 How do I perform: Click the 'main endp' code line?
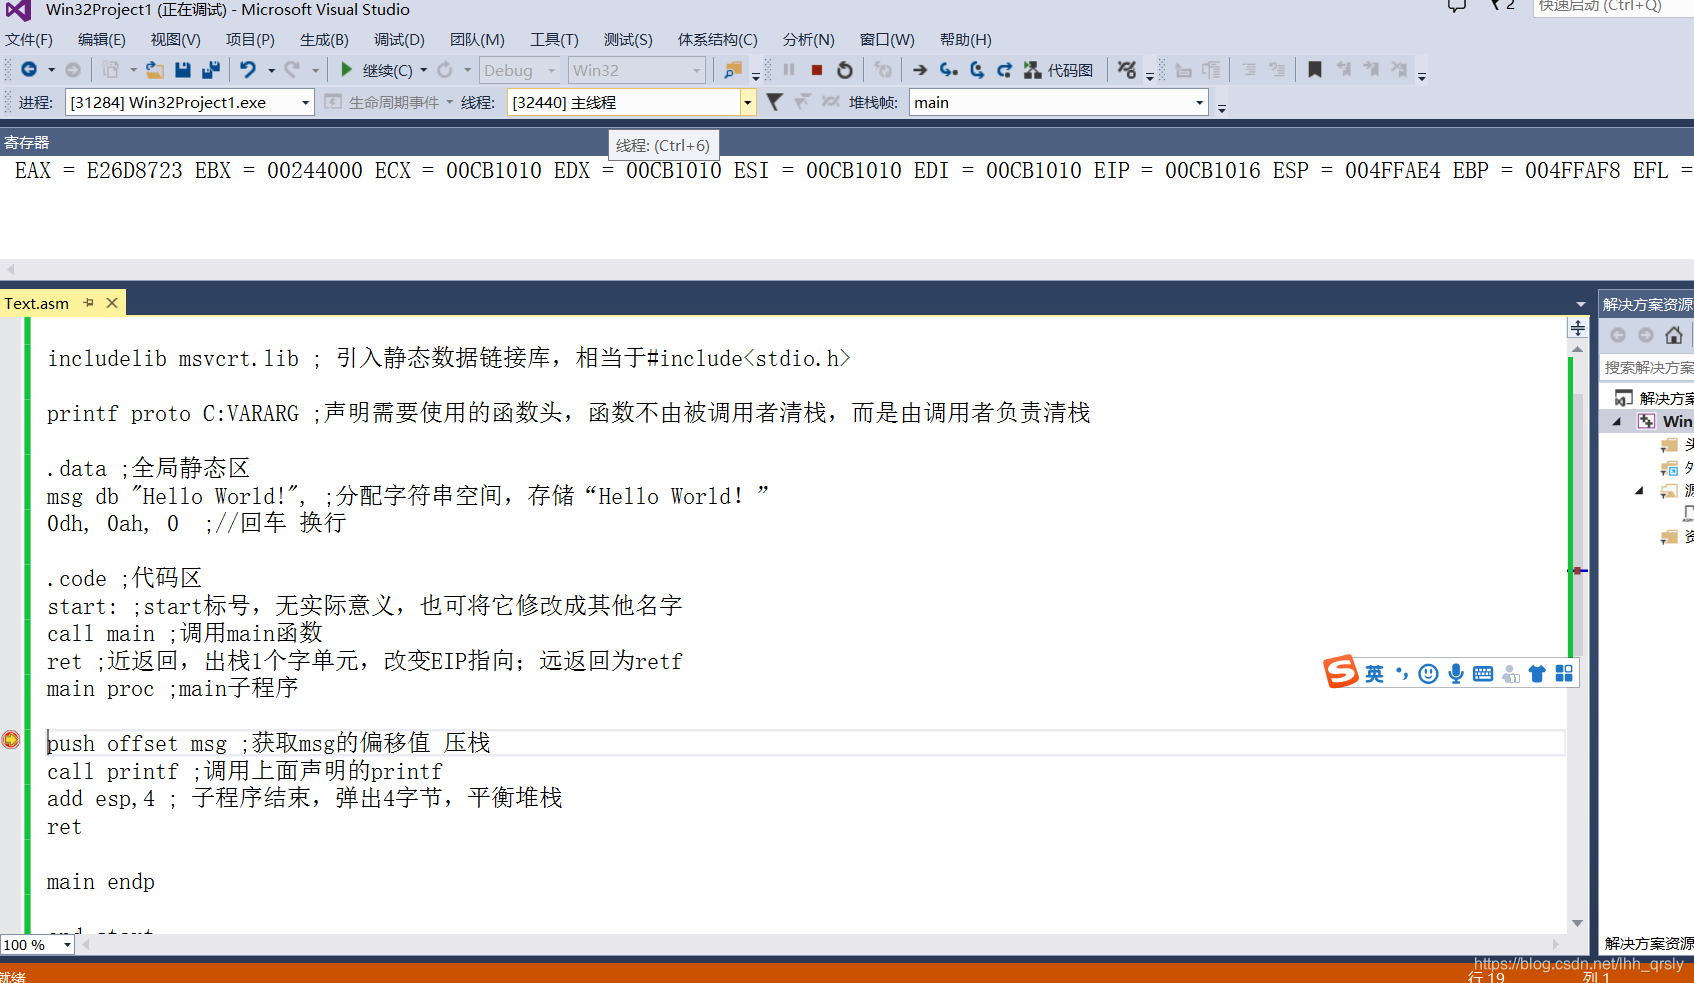[x=101, y=882]
